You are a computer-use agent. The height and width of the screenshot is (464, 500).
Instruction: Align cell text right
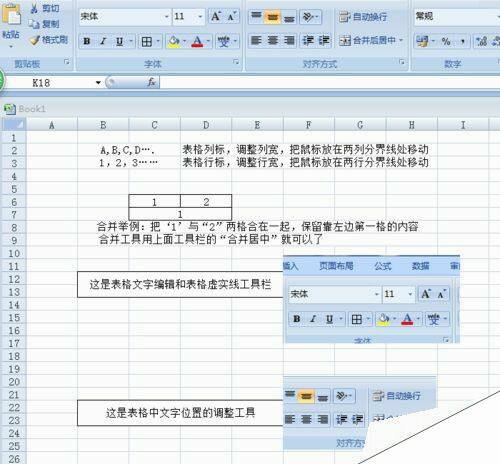click(289, 41)
